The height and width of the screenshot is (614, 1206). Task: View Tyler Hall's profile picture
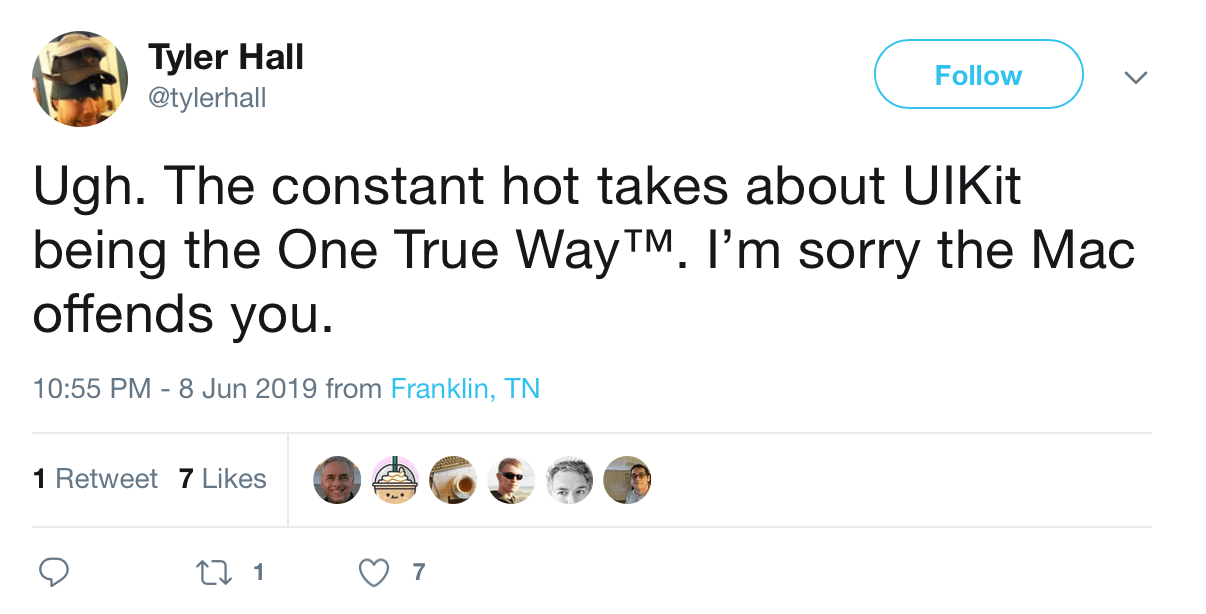point(80,79)
